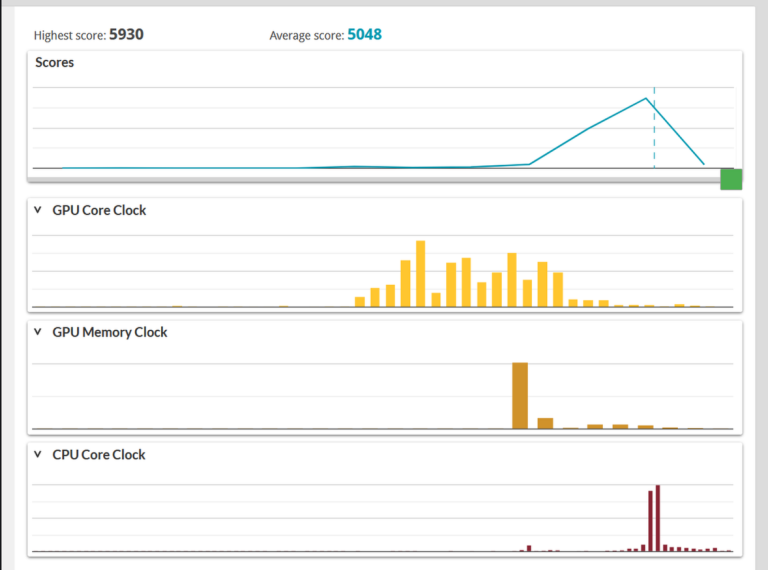Collapse the GPU Memory Clock panel chevron
This screenshot has height=570, width=768.
pos(38,332)
